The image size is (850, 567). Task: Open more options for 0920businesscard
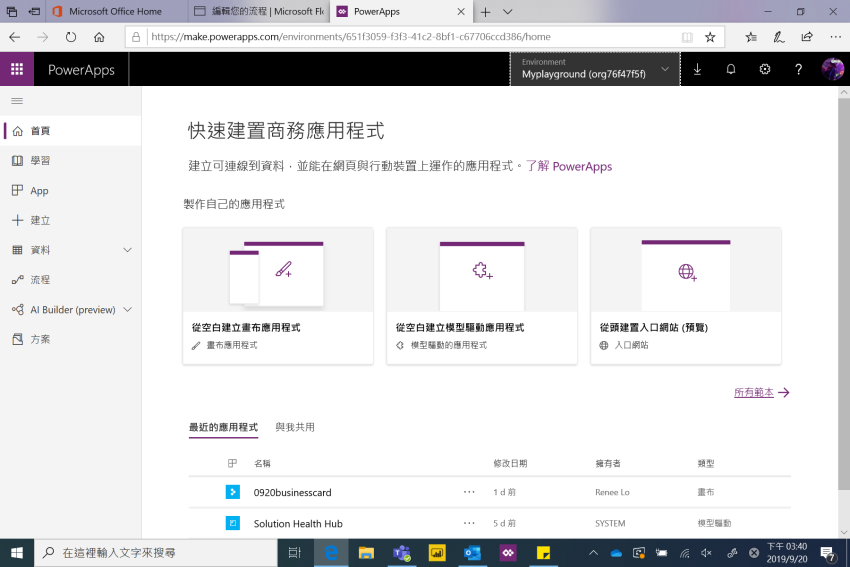tap(469, 492)
